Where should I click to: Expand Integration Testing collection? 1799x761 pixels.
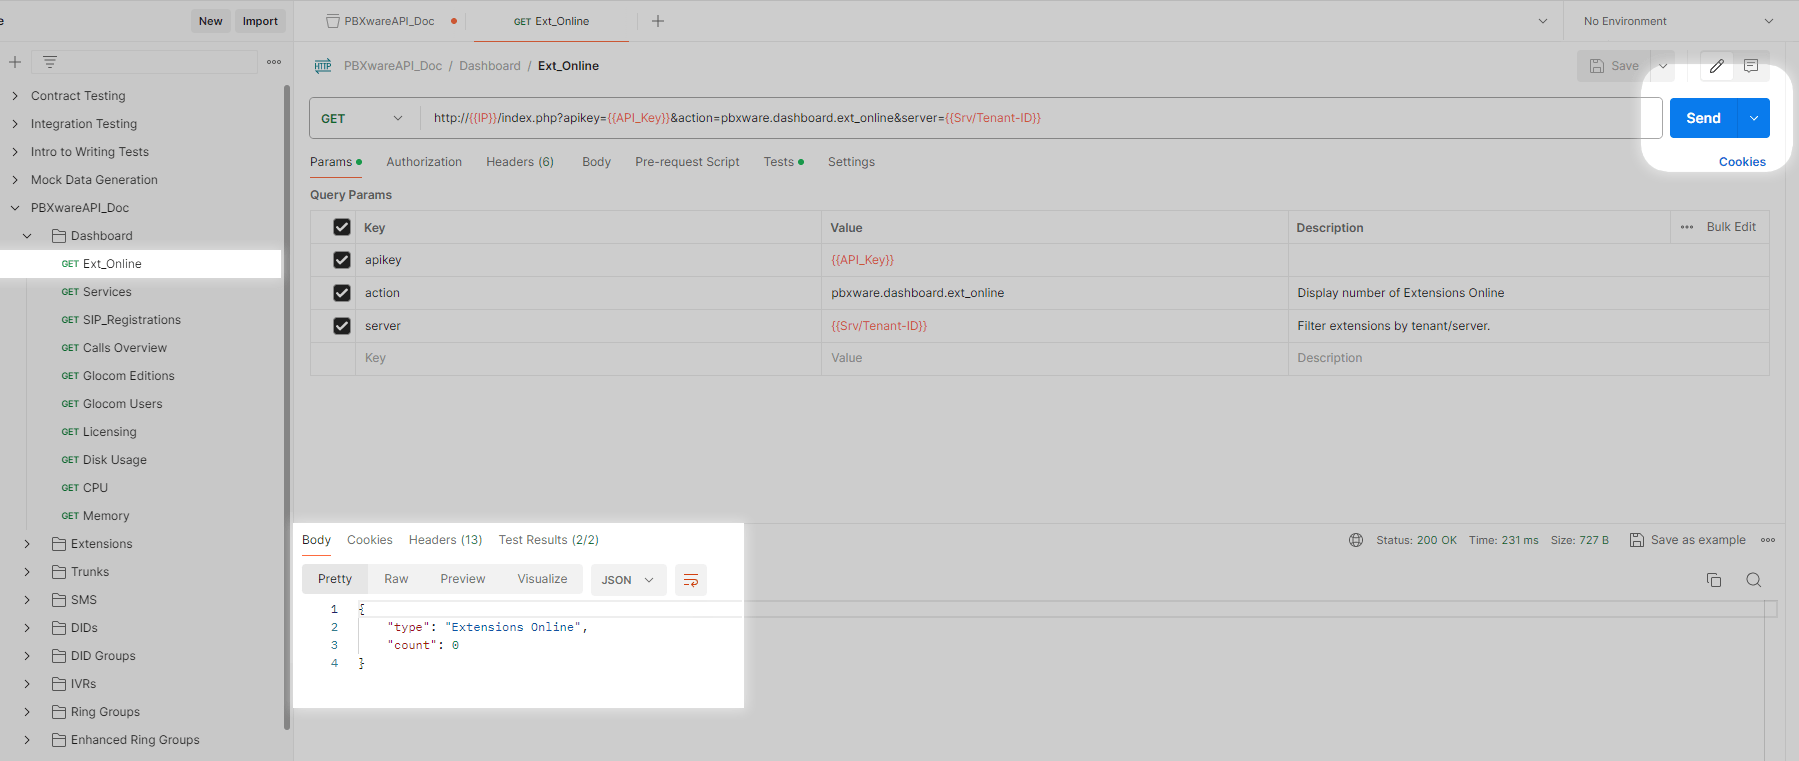point(15,124)
